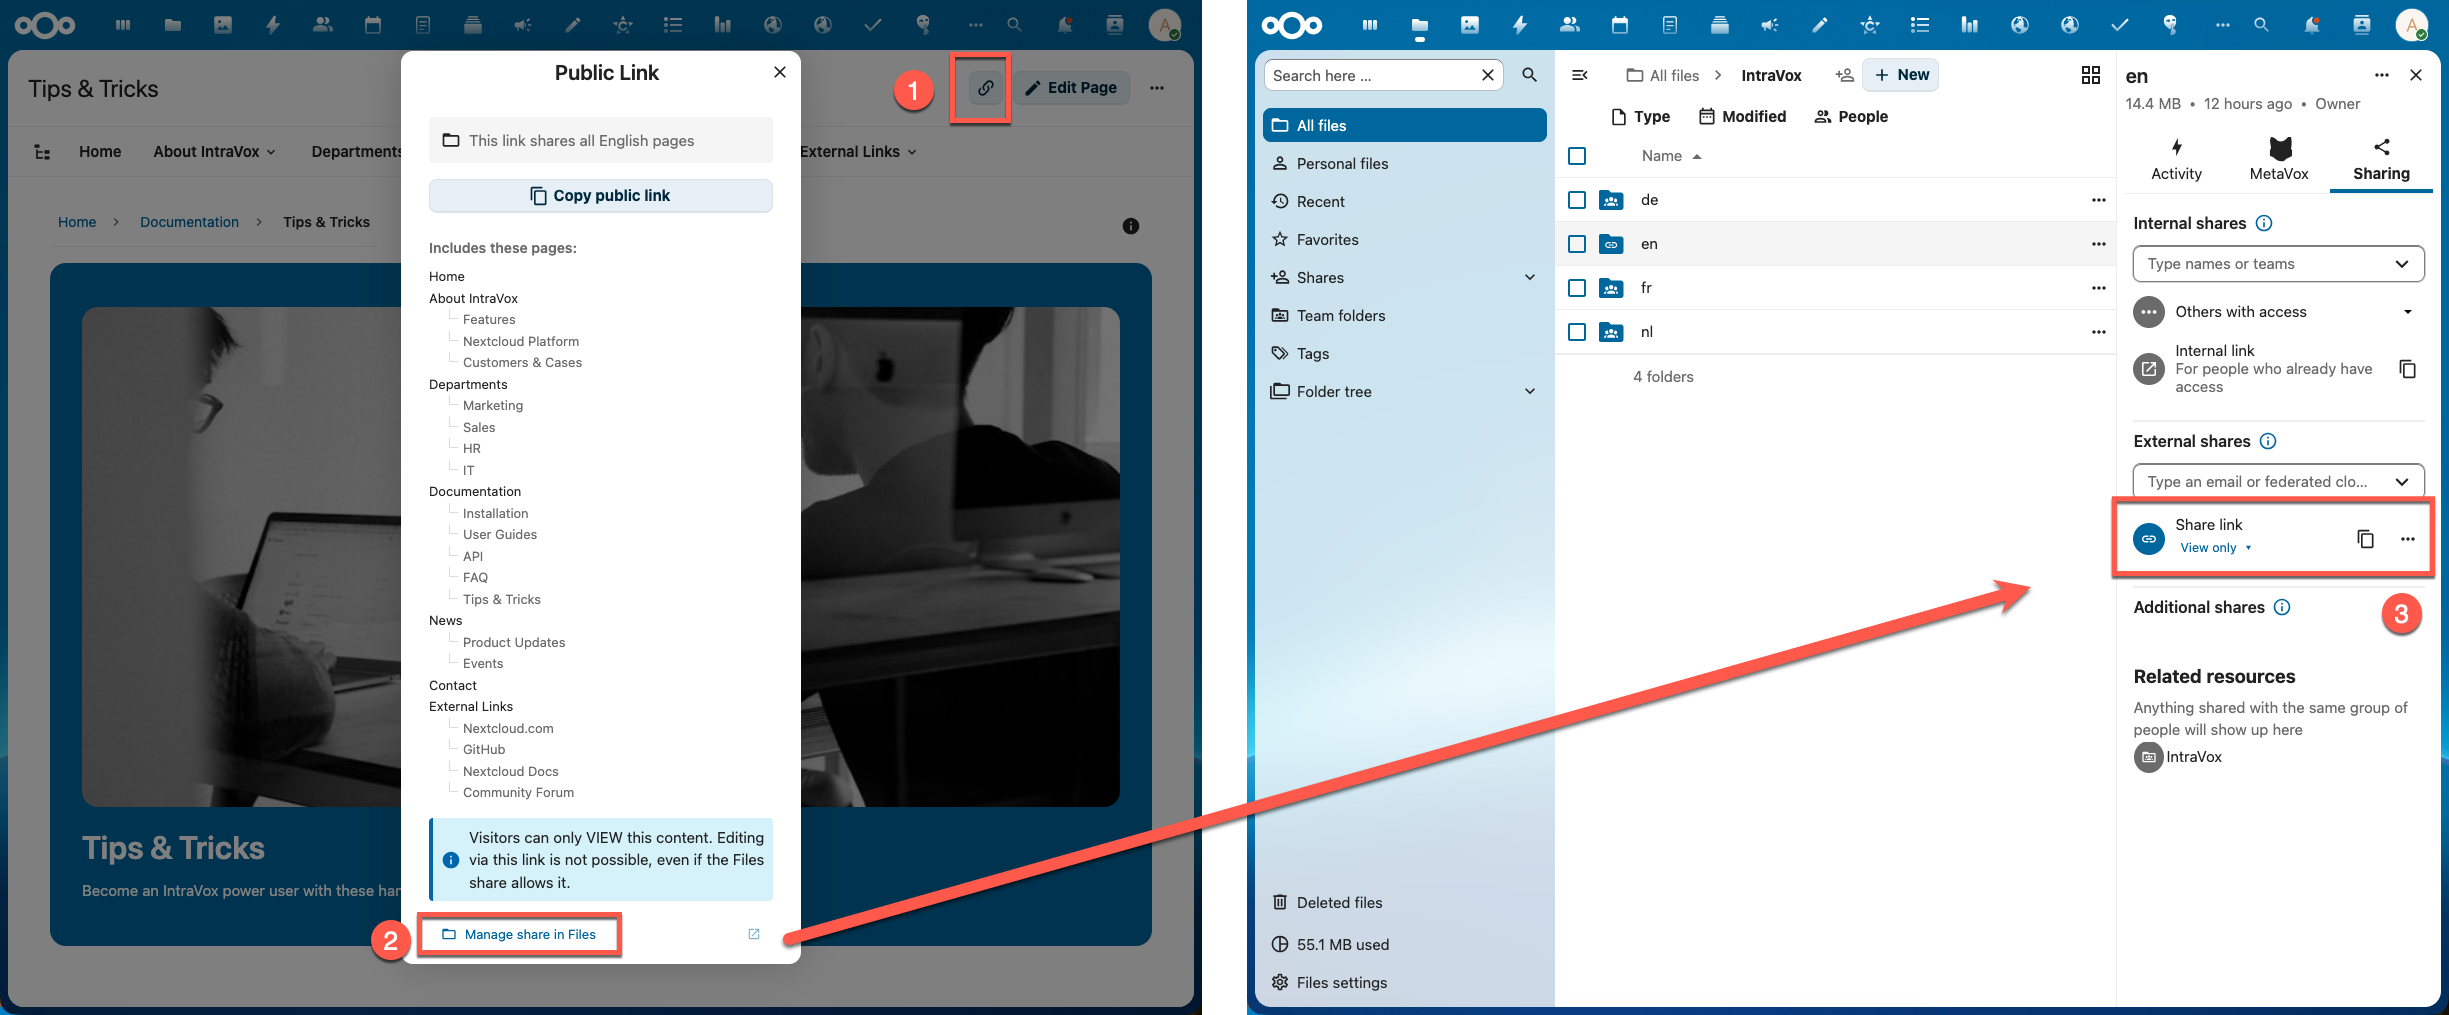Click the public link chain icon beside Edit Page
Viewport: 2449px width, 1015px height.
985,88
